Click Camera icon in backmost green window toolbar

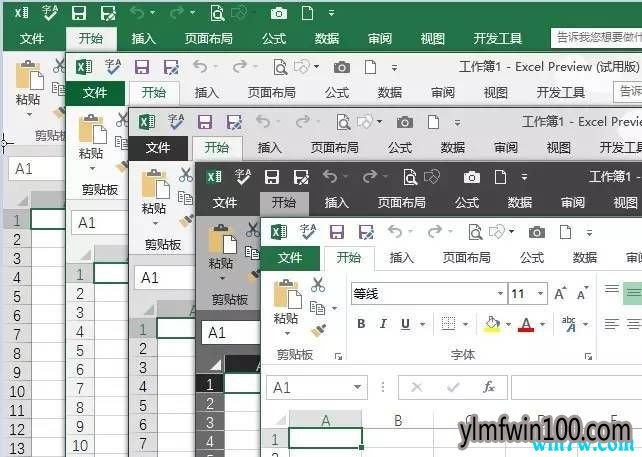tap(279, 14)
